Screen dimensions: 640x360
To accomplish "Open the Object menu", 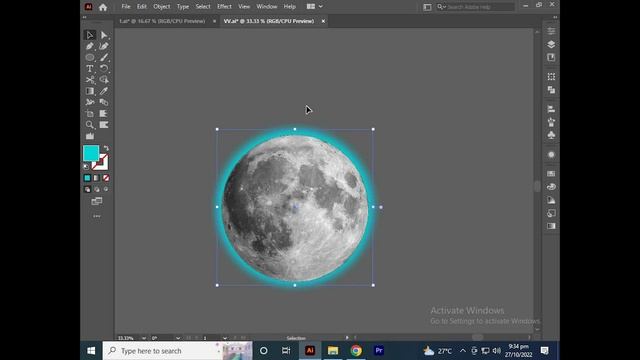I will 162,7.
